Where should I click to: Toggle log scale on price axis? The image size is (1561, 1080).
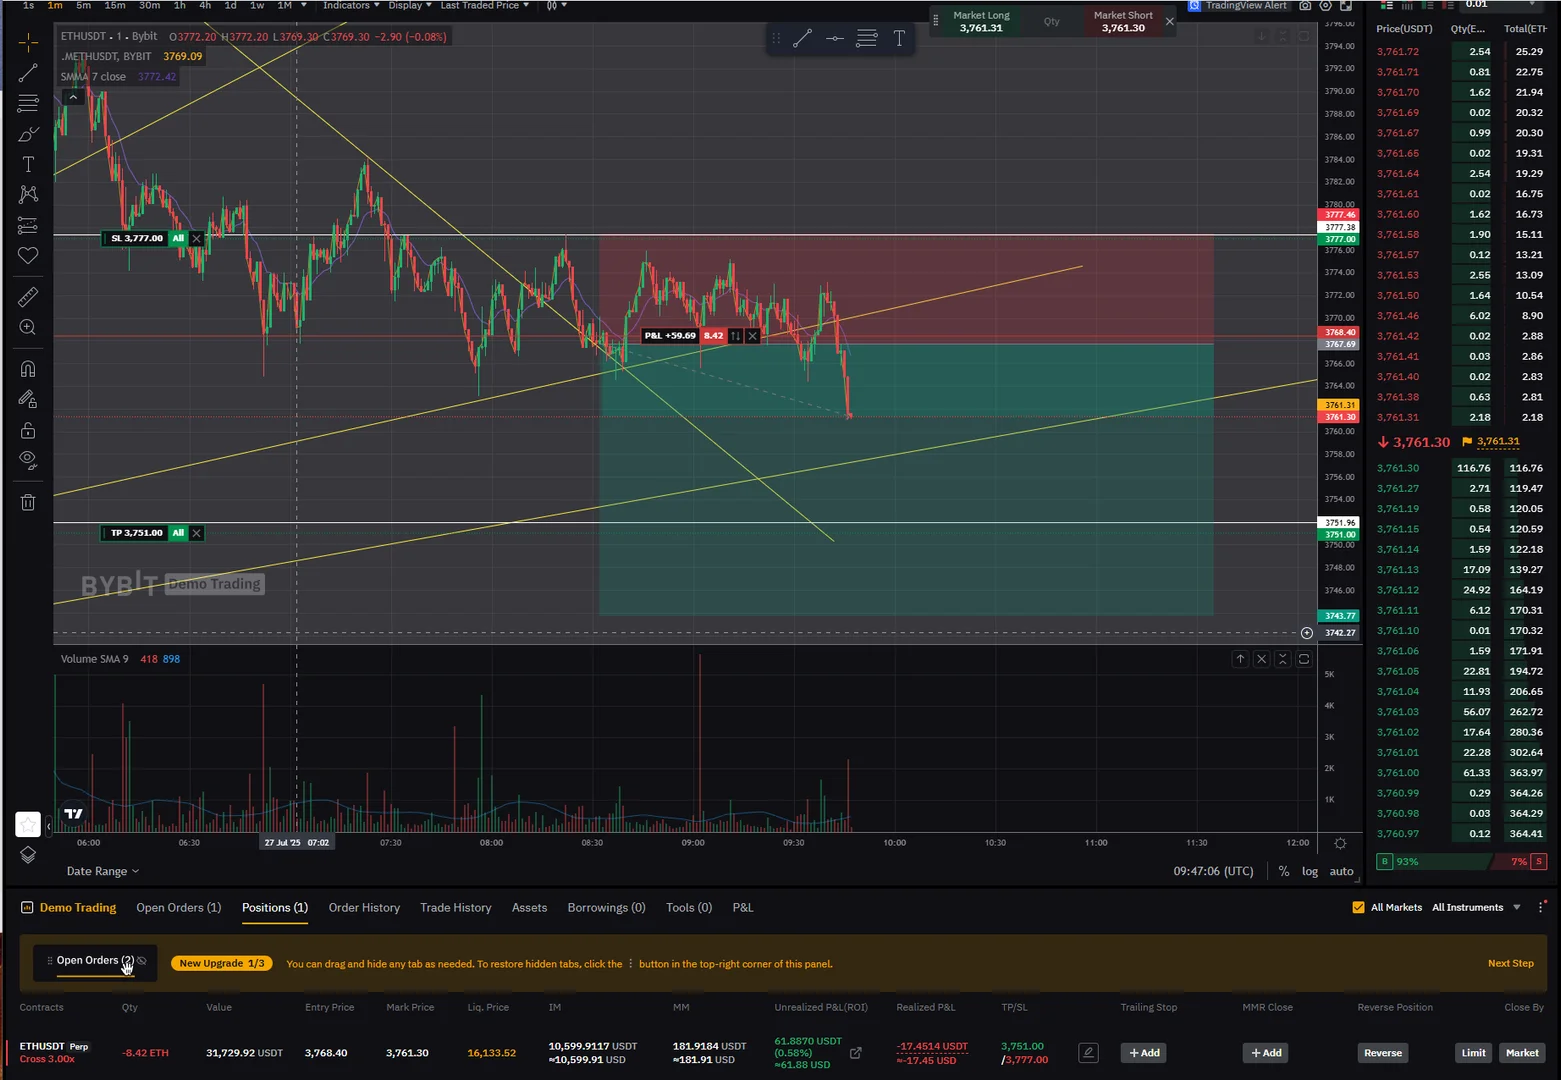click(x=1310, y=871)
